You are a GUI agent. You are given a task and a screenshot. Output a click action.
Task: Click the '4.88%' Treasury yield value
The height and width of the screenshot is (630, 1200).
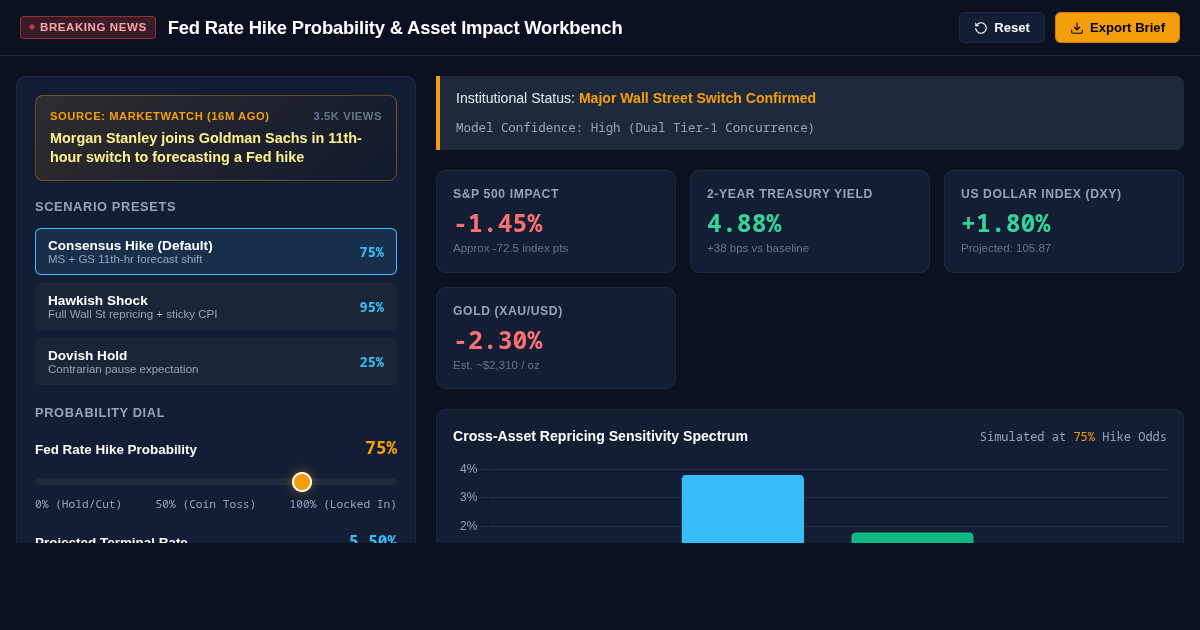tap(744, 223)
